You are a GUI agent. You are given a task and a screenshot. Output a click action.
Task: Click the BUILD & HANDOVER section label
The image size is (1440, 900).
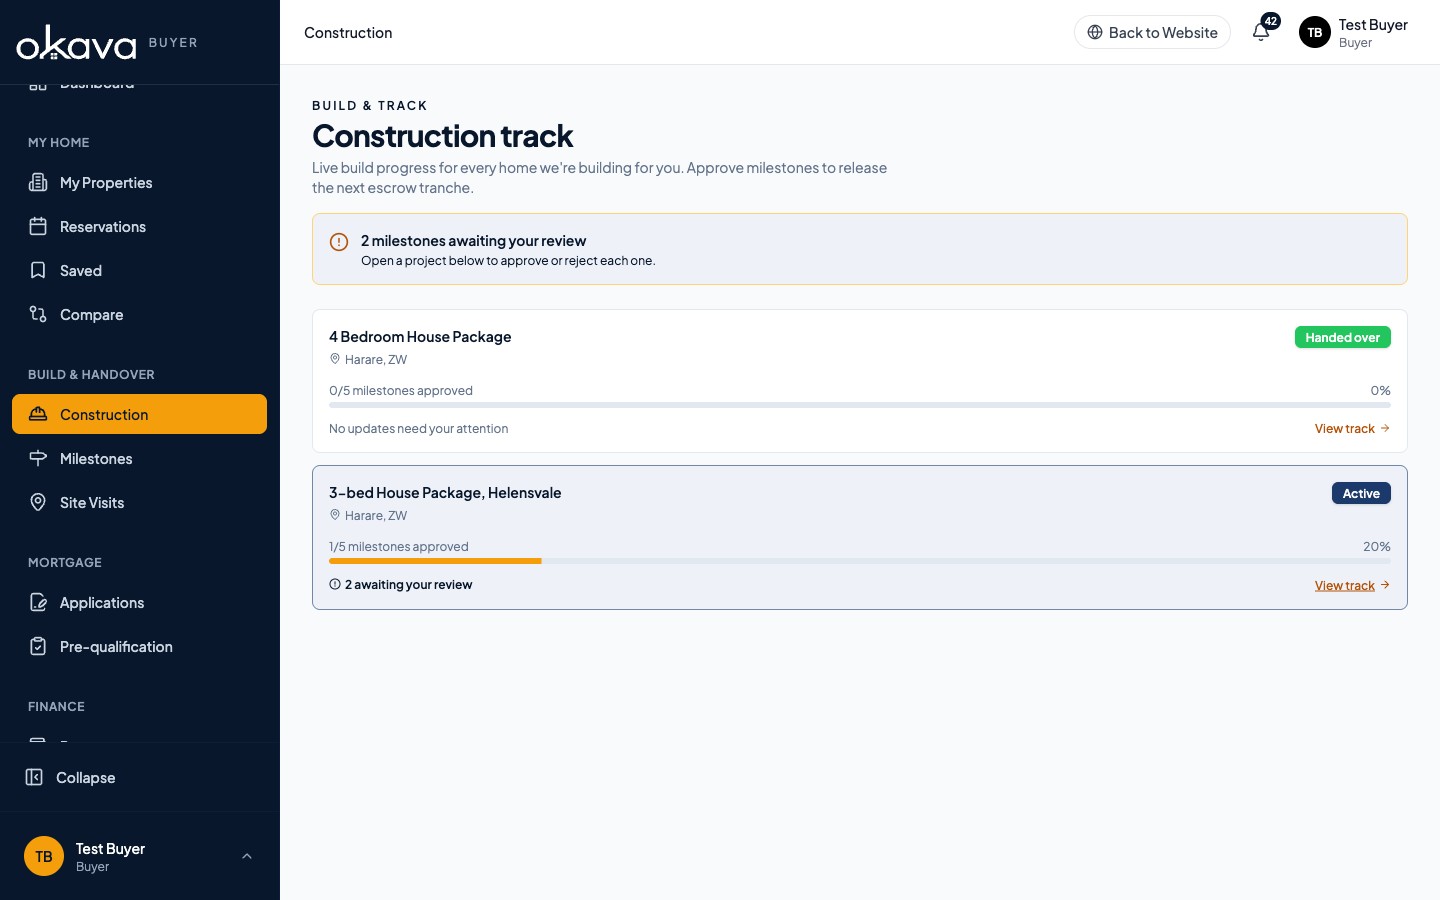pos(91,374)
